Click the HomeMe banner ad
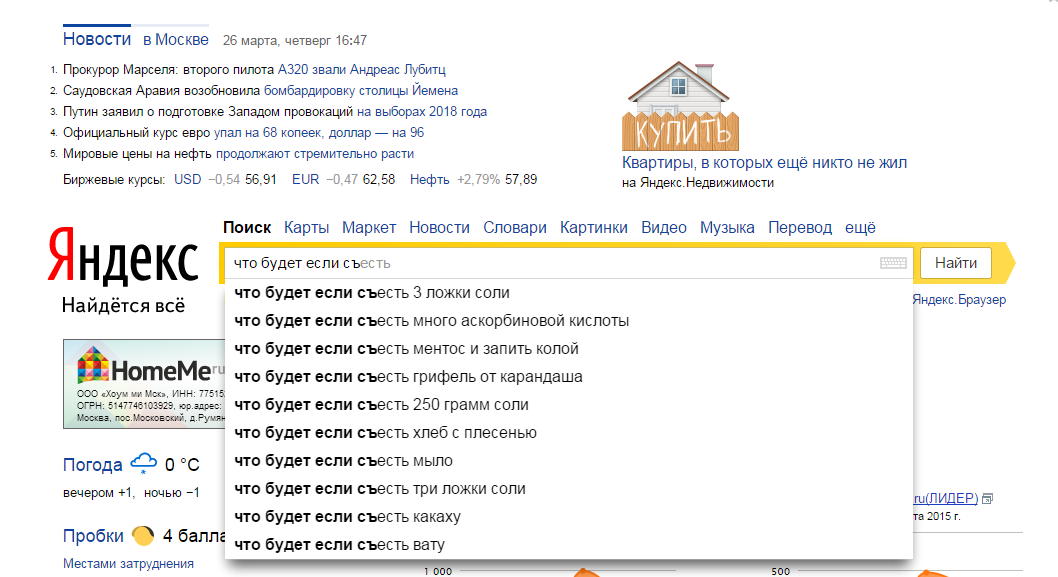Screen dimensions: 1058x577 pyautogui.click(x=144, y=384)
